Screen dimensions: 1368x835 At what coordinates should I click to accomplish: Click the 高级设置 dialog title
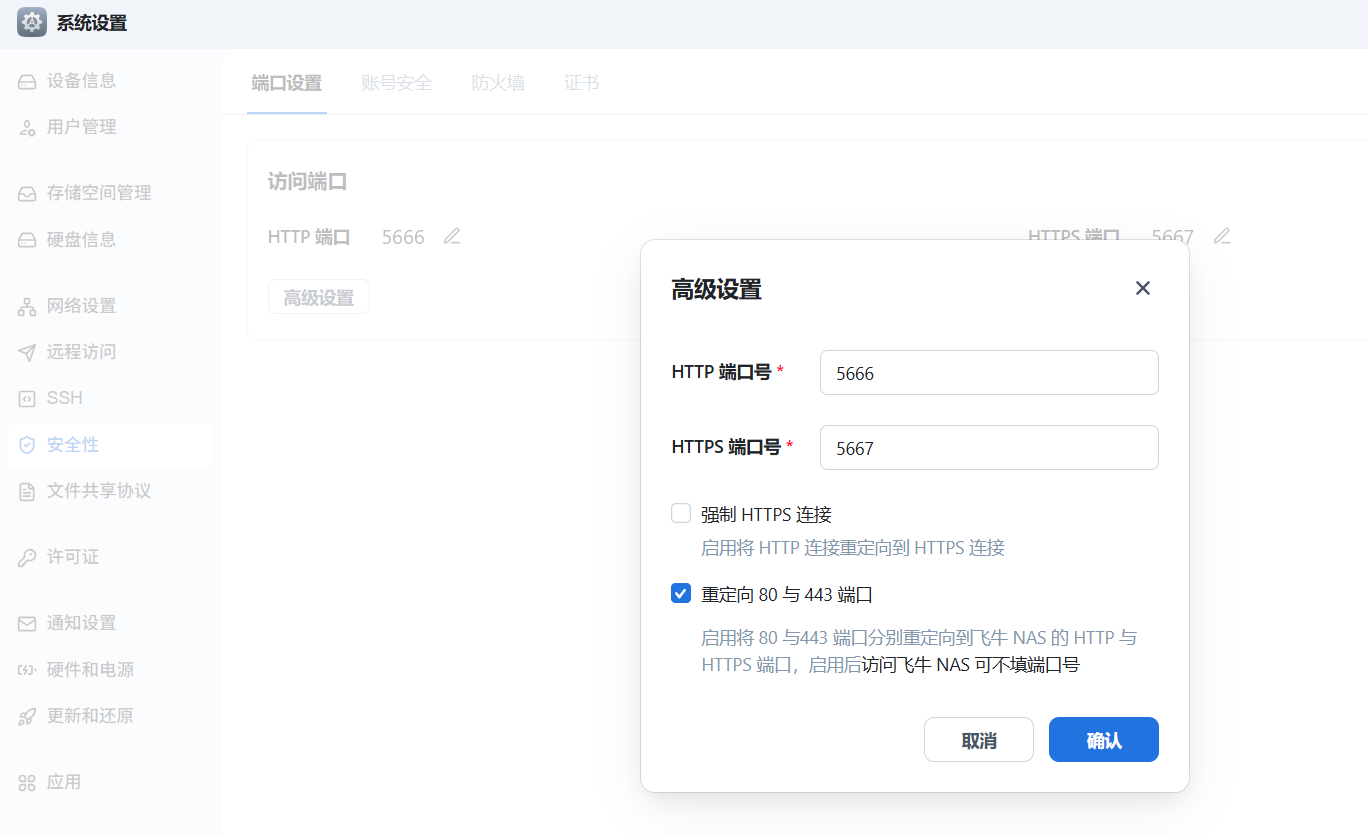point(716,290)
